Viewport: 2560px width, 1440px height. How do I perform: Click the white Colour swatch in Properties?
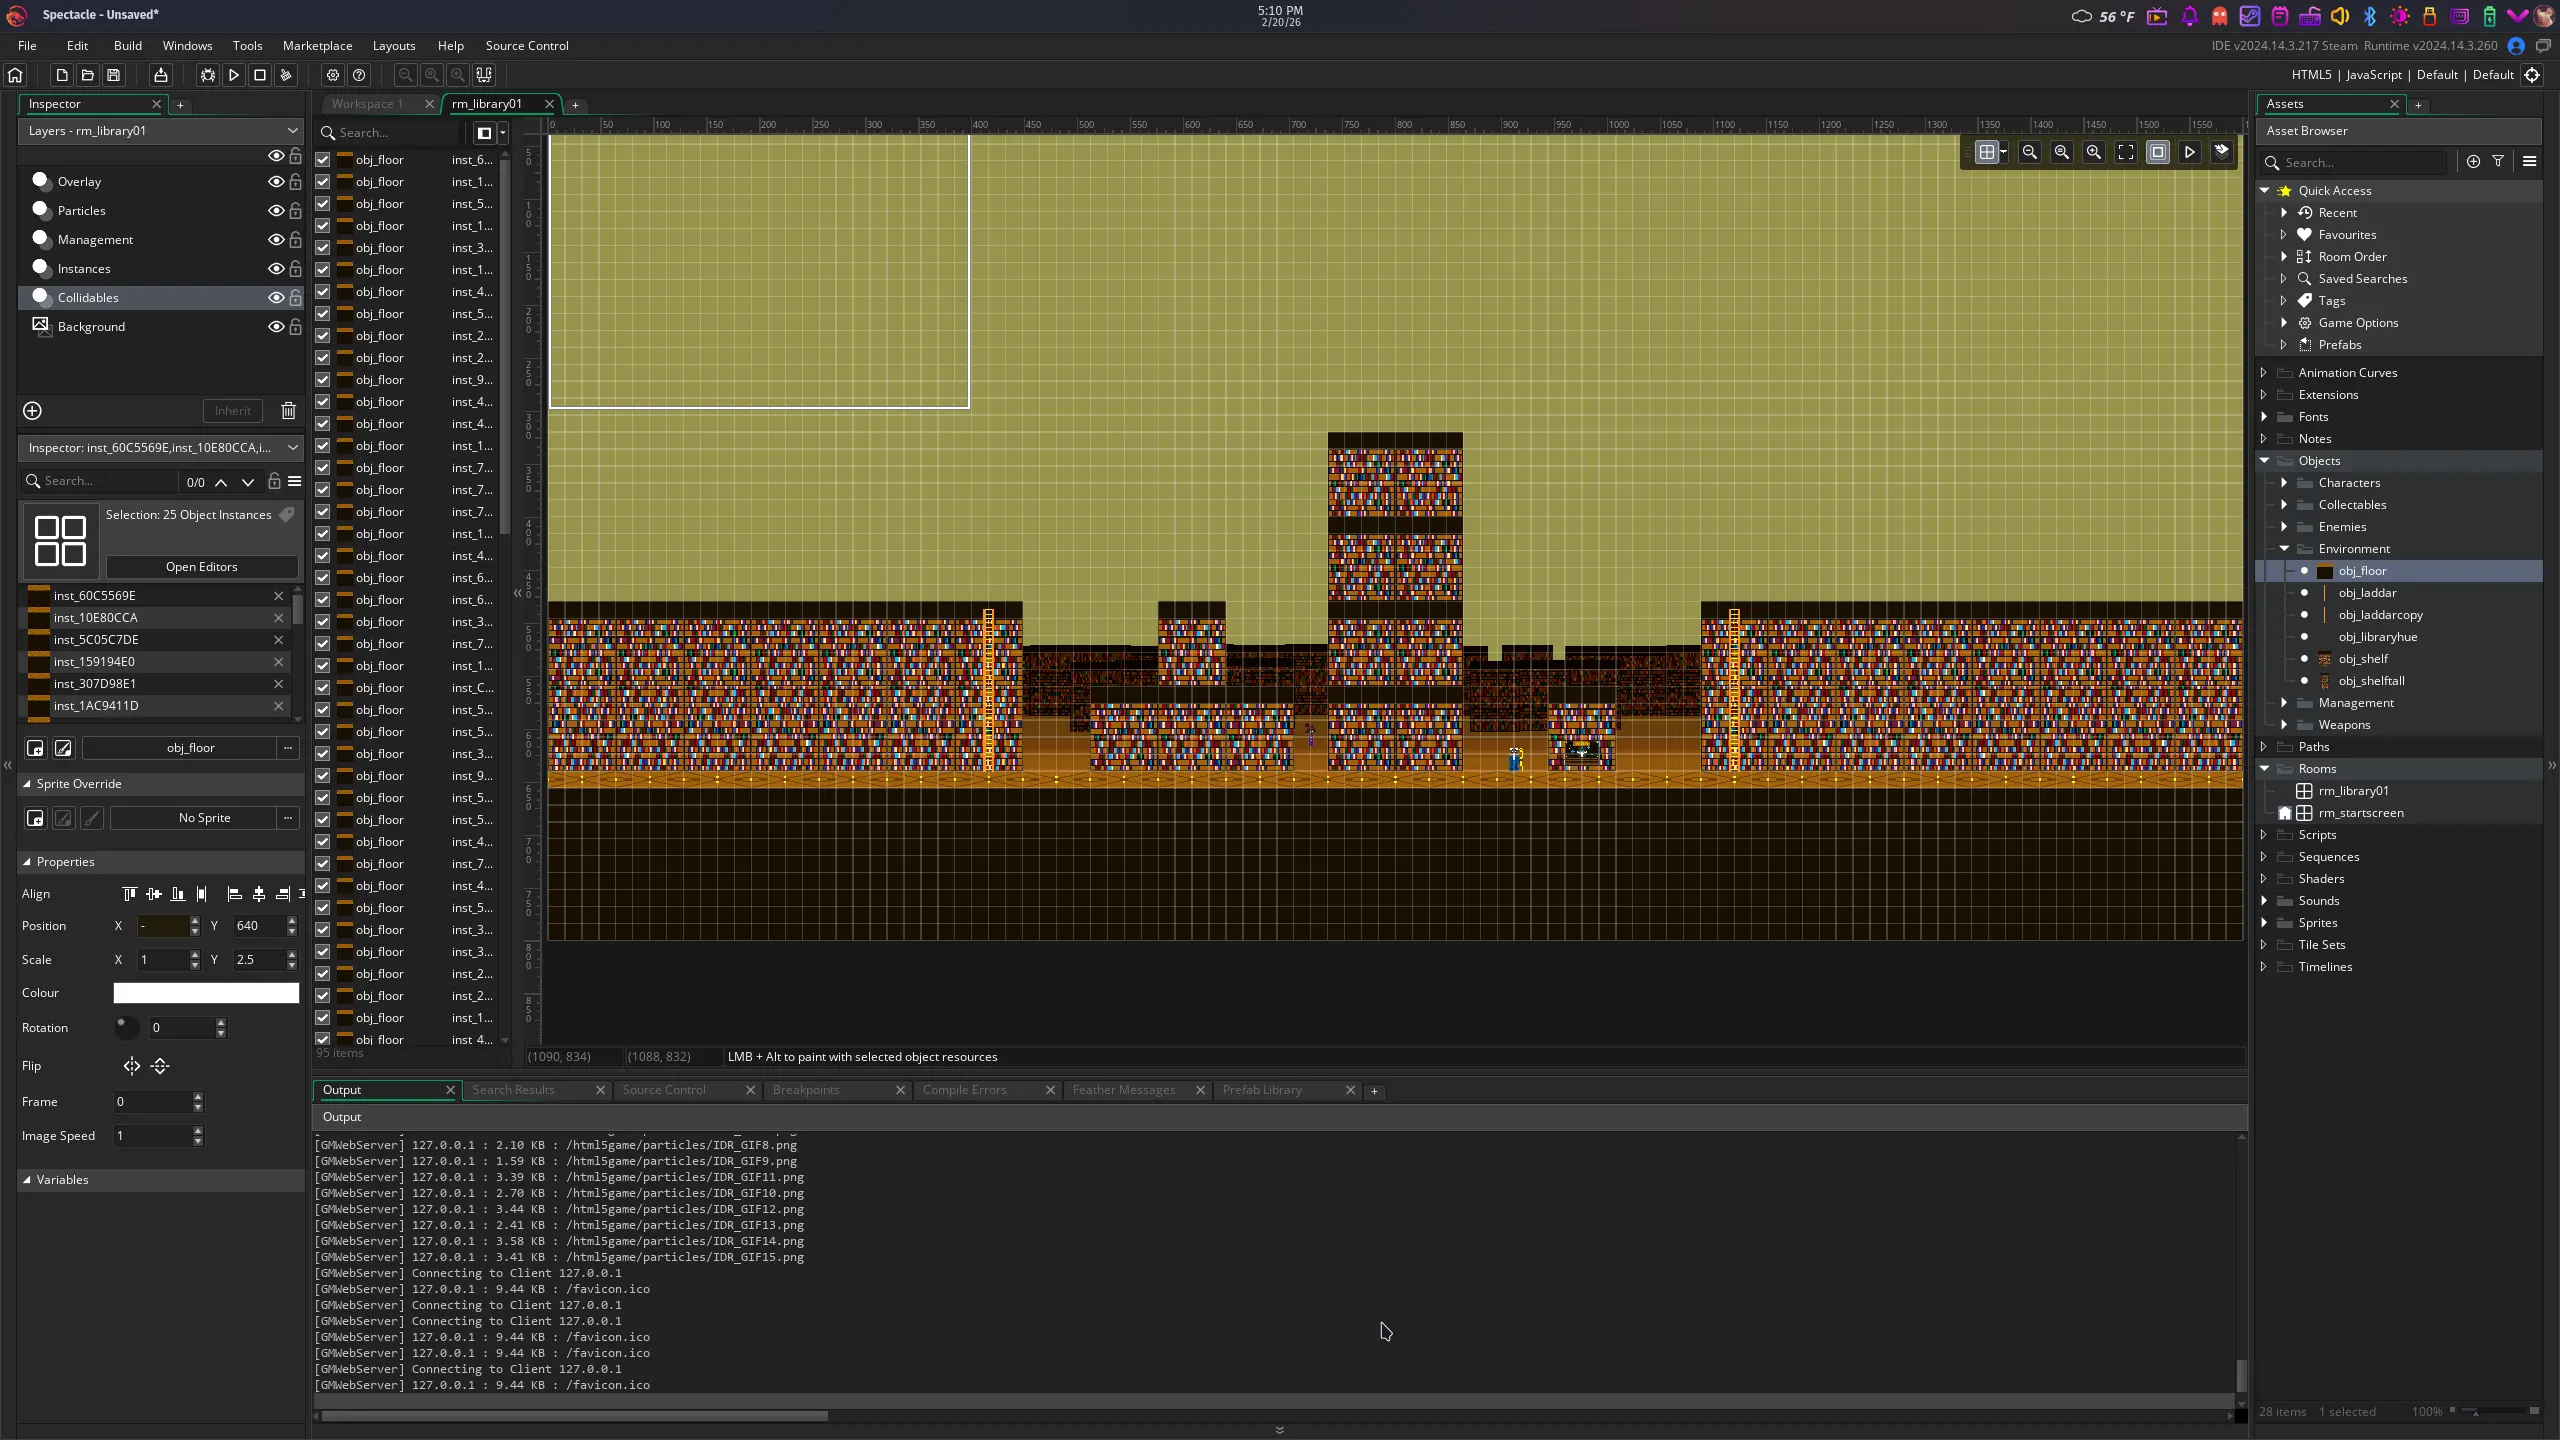coord(206,993)
